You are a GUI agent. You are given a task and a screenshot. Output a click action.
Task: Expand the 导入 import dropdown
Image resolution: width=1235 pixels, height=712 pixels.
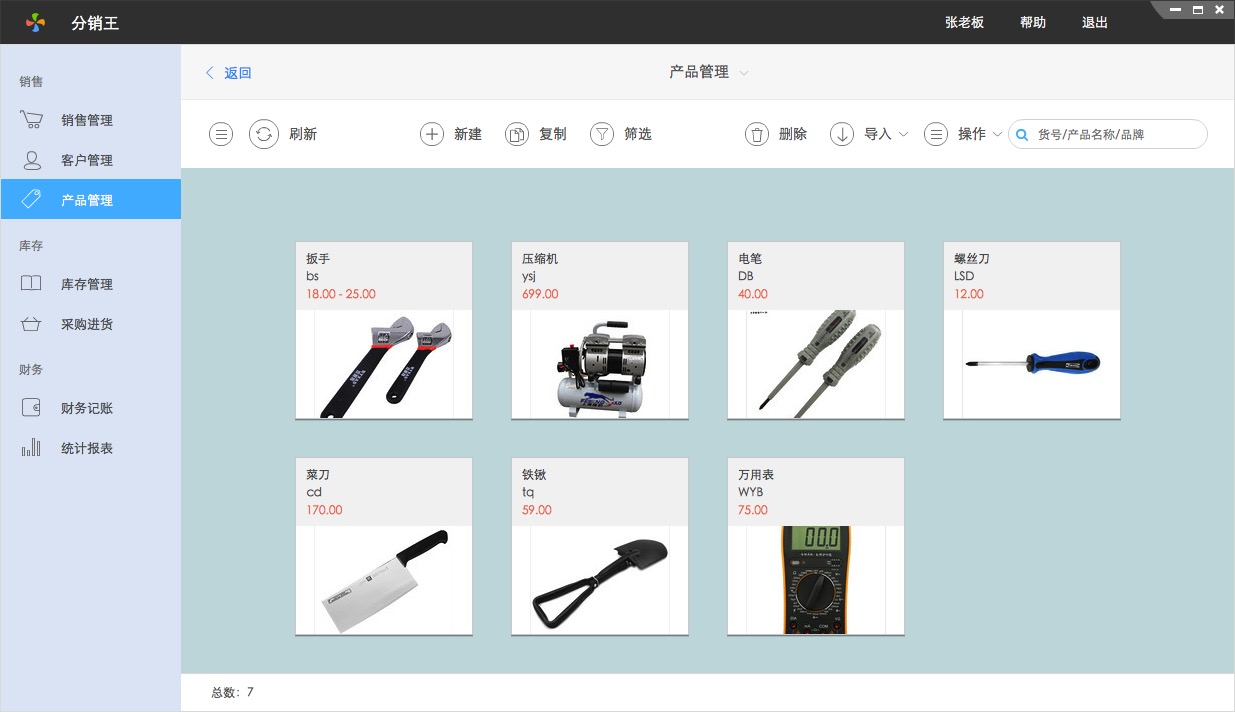(903, 134)
